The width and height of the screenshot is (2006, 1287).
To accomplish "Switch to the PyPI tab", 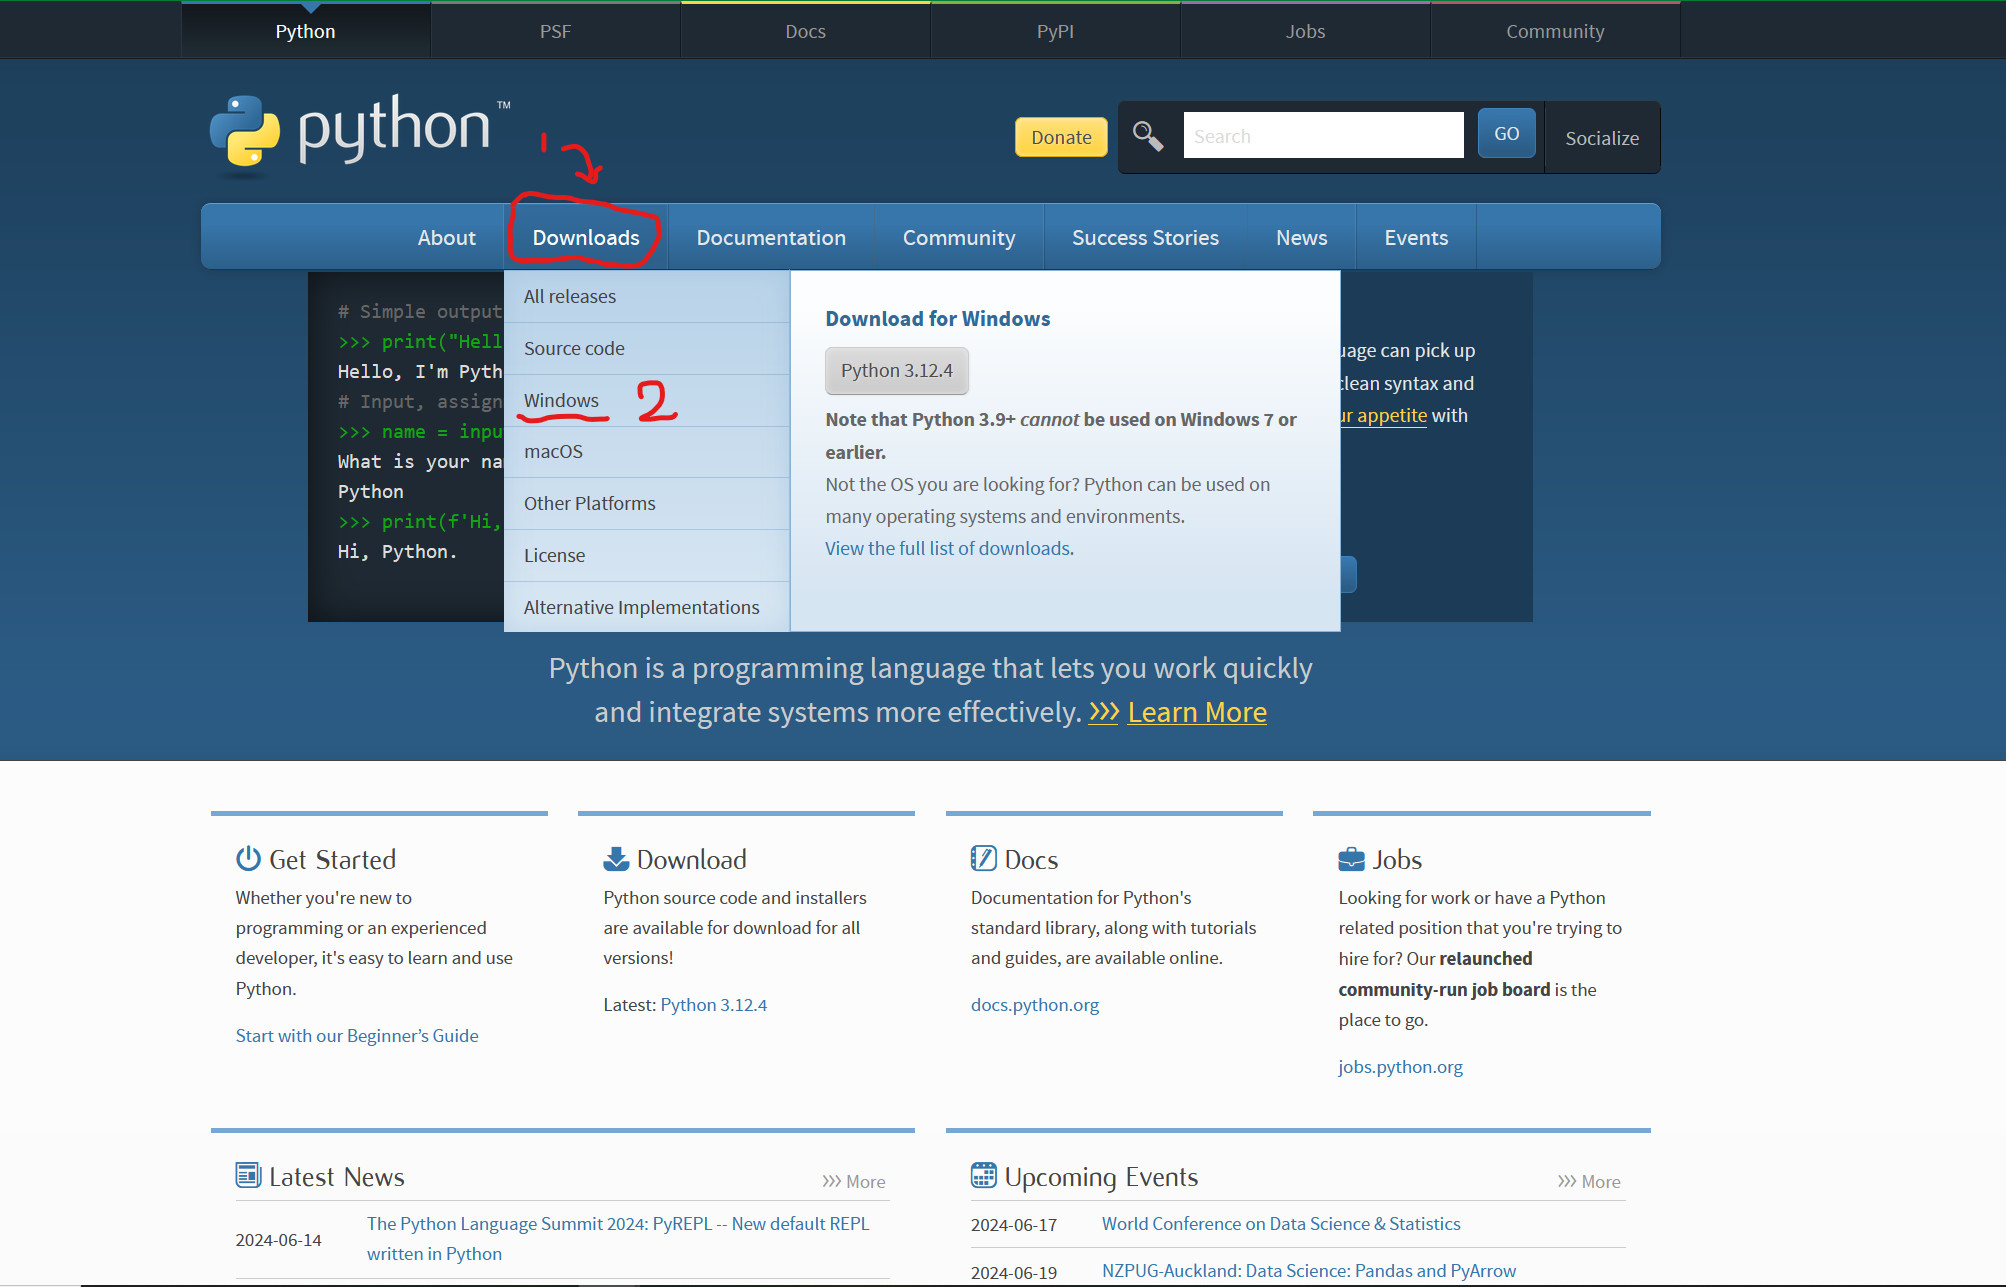I will [x=1055, y=30].
